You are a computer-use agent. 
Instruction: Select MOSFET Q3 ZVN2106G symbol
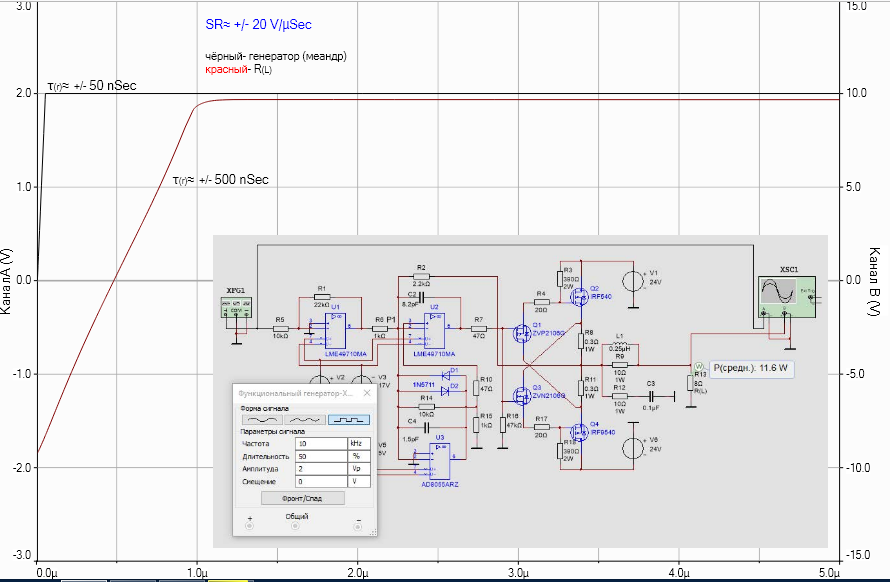522,395
